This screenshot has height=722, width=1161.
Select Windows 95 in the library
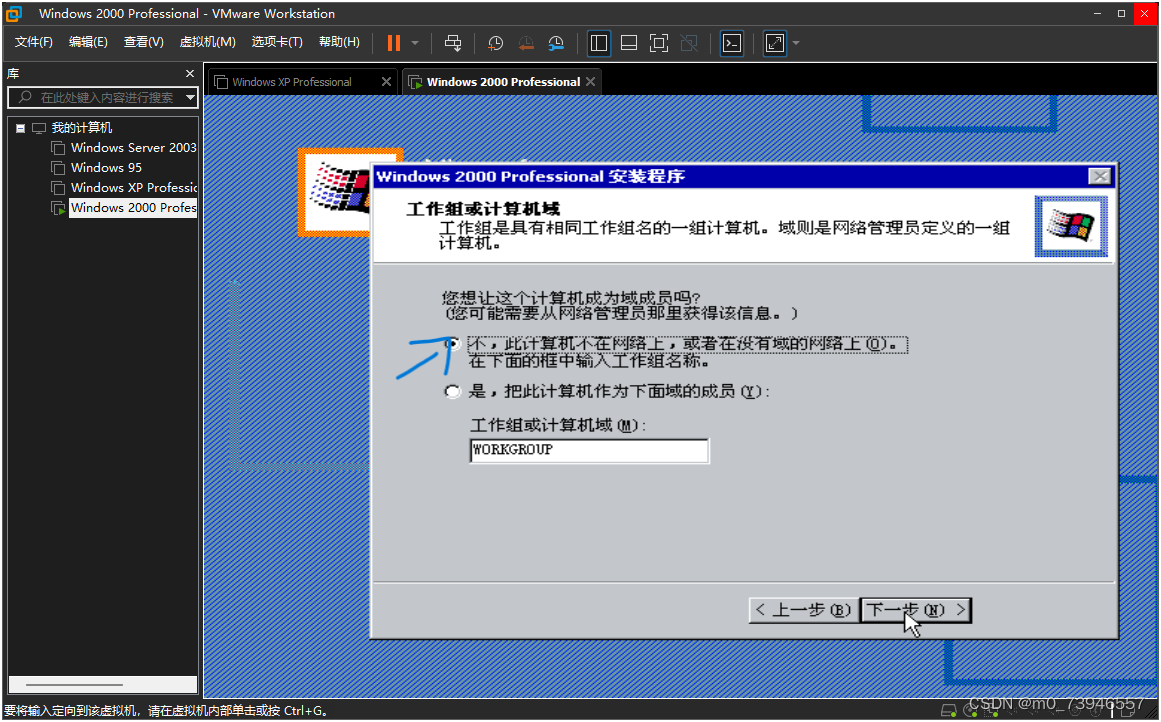point(106,167)
